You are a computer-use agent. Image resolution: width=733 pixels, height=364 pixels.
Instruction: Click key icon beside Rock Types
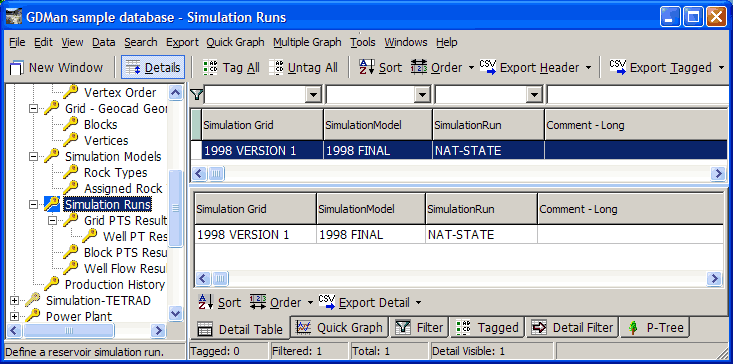(71, 172)
